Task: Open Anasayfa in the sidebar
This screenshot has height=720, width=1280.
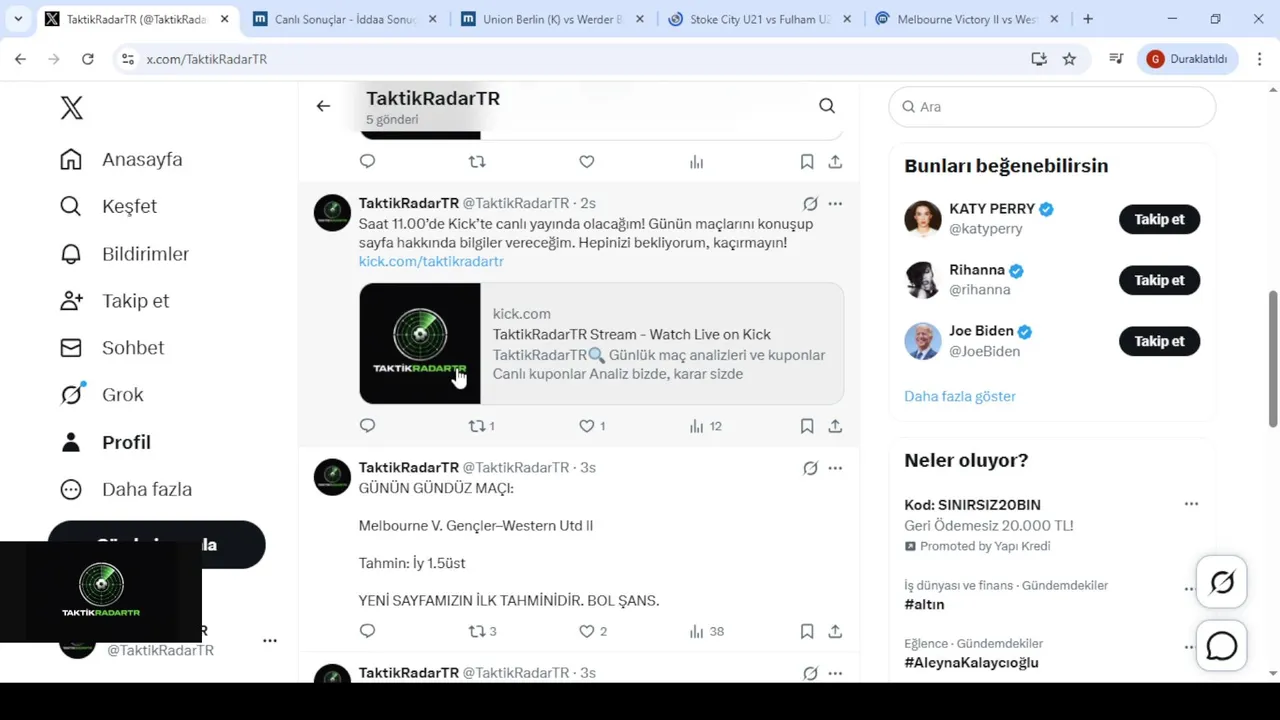Action: [121, 159]
